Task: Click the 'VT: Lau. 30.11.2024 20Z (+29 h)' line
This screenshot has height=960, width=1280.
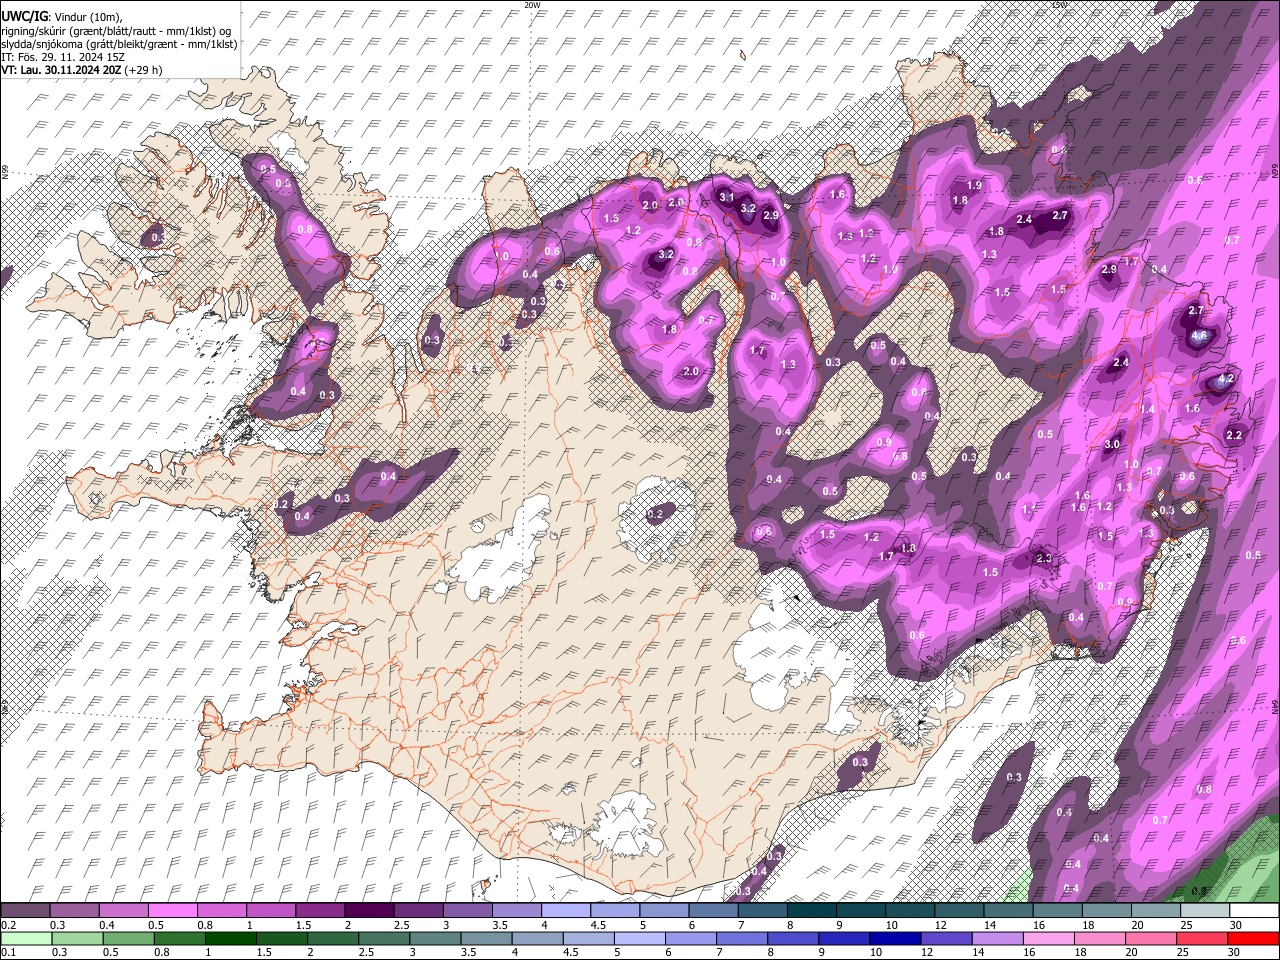Action: pos(82,70)
